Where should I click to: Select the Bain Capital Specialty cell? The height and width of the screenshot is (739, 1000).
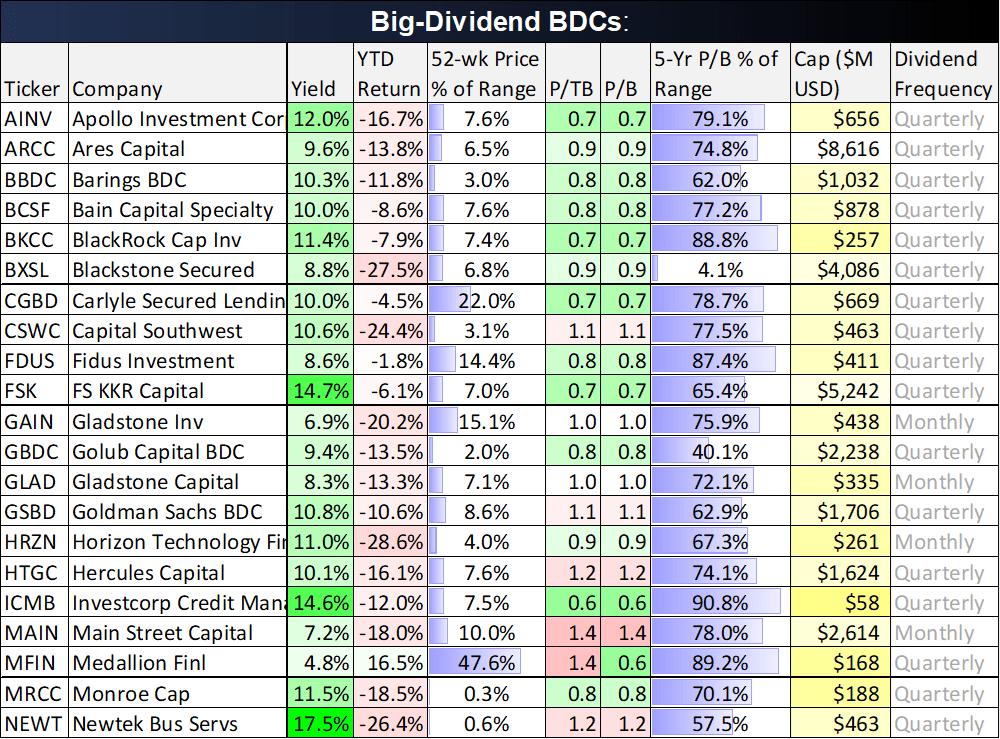pos(177,209)
